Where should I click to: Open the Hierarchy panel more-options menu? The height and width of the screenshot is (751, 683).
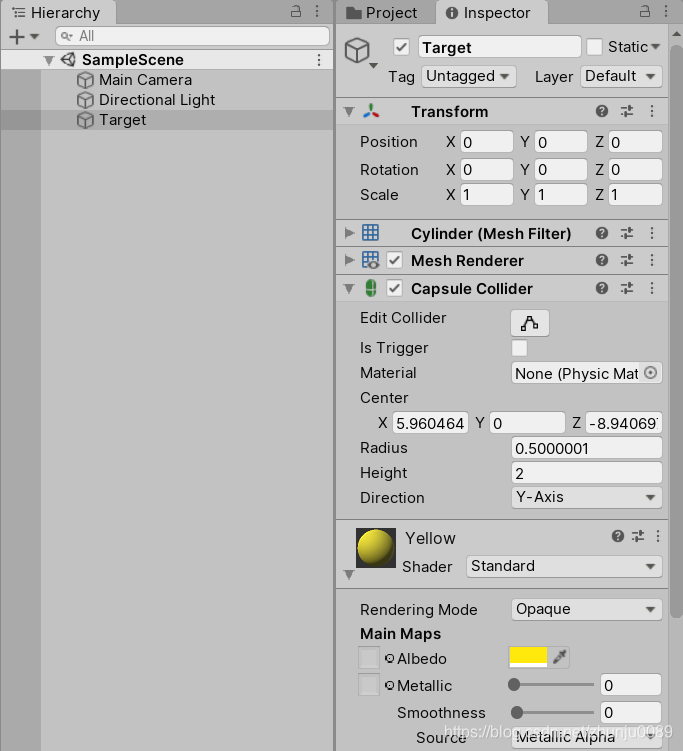[x=317, y=11]
